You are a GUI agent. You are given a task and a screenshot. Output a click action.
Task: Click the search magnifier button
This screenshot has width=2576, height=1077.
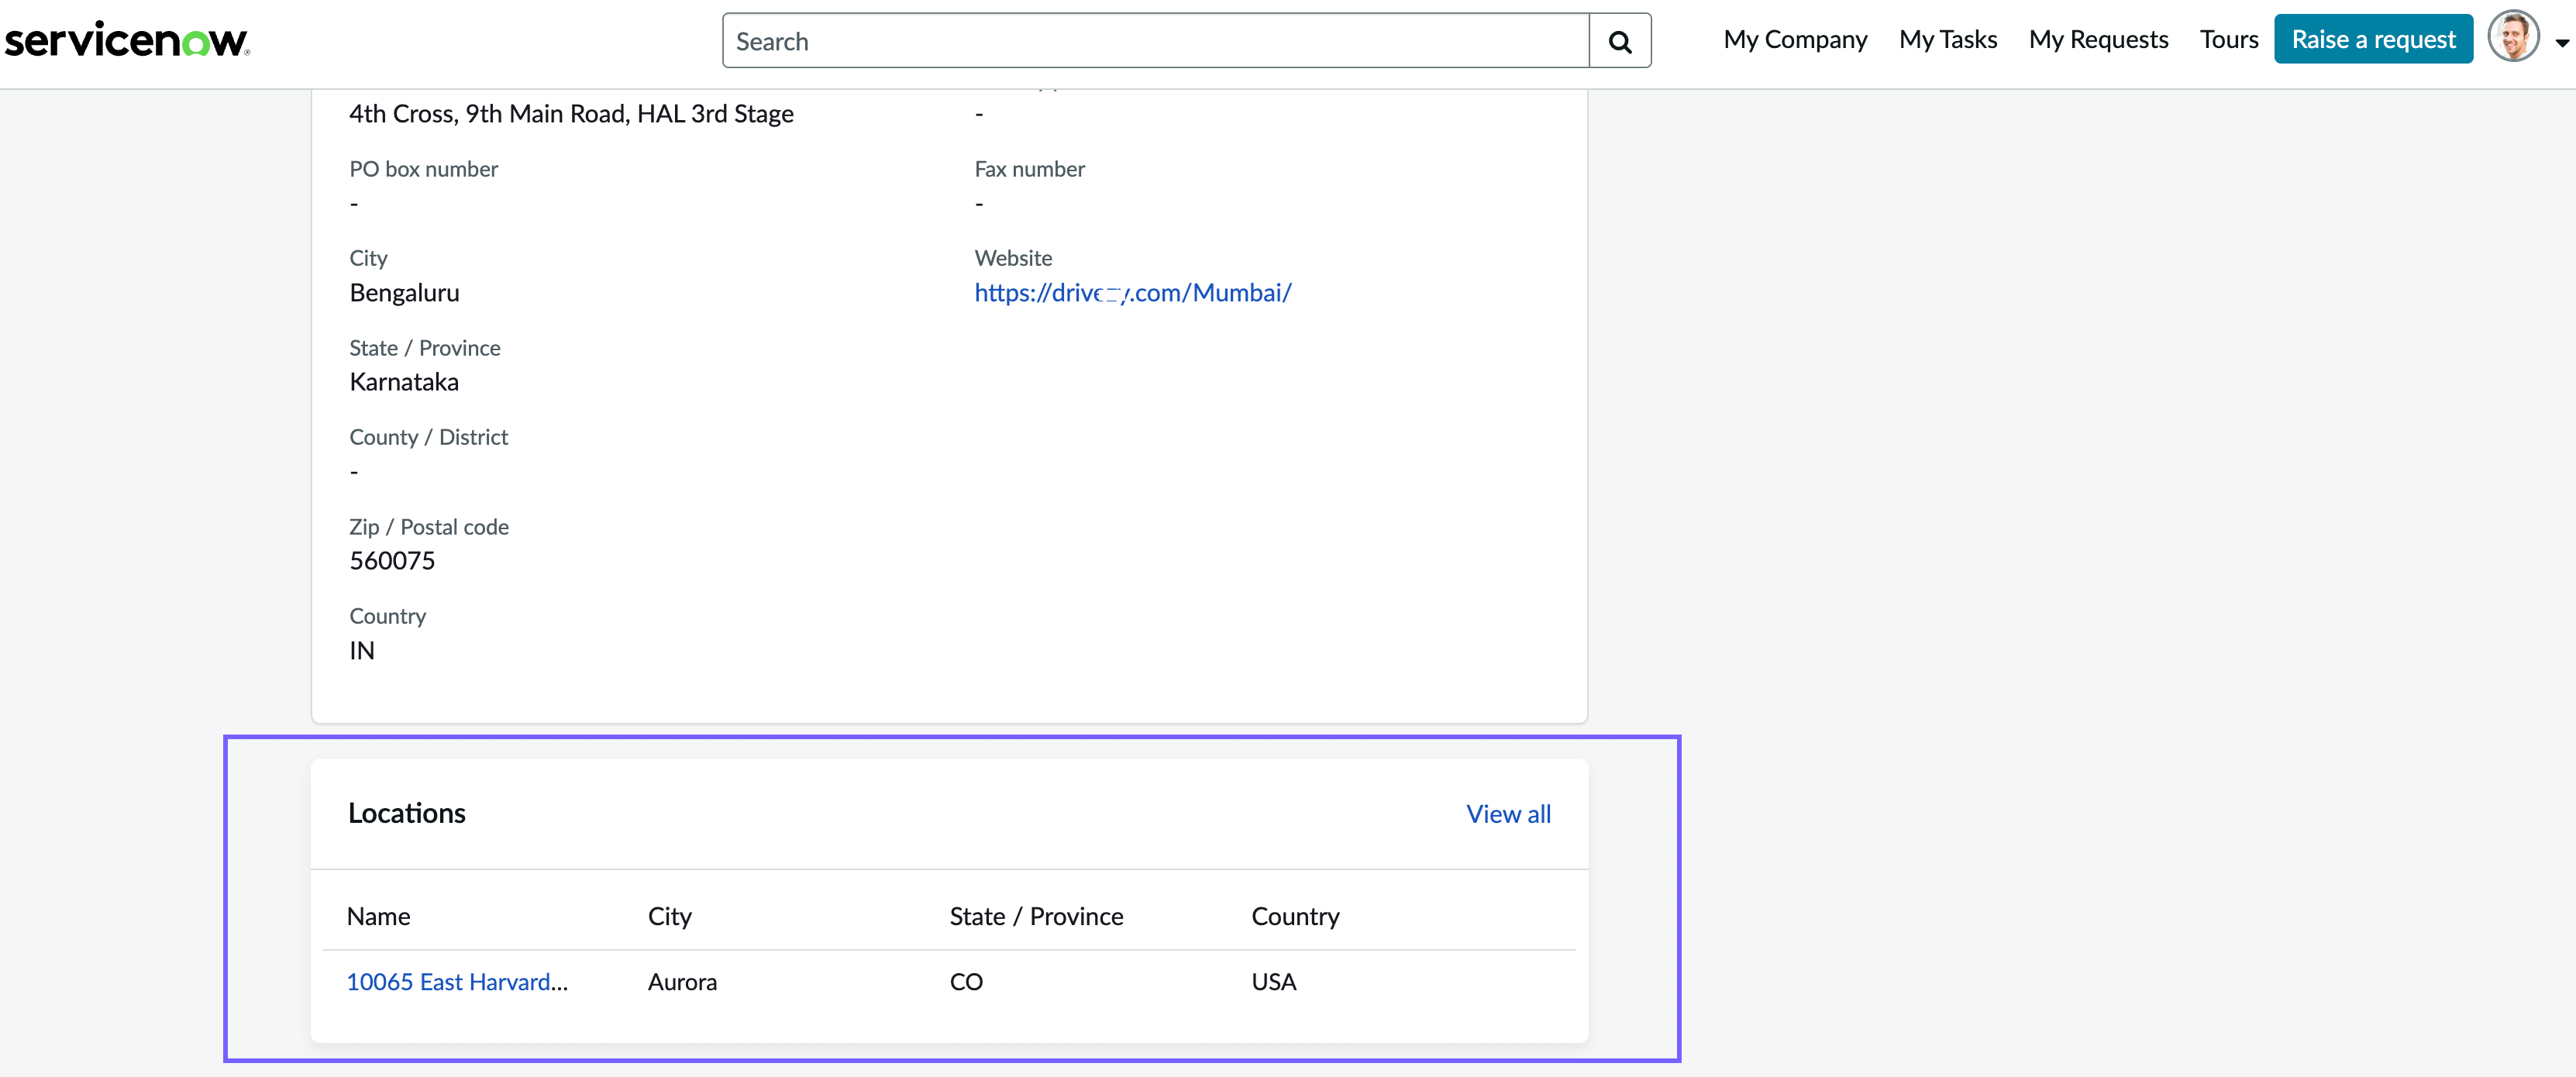click(x=1620, y=41)
